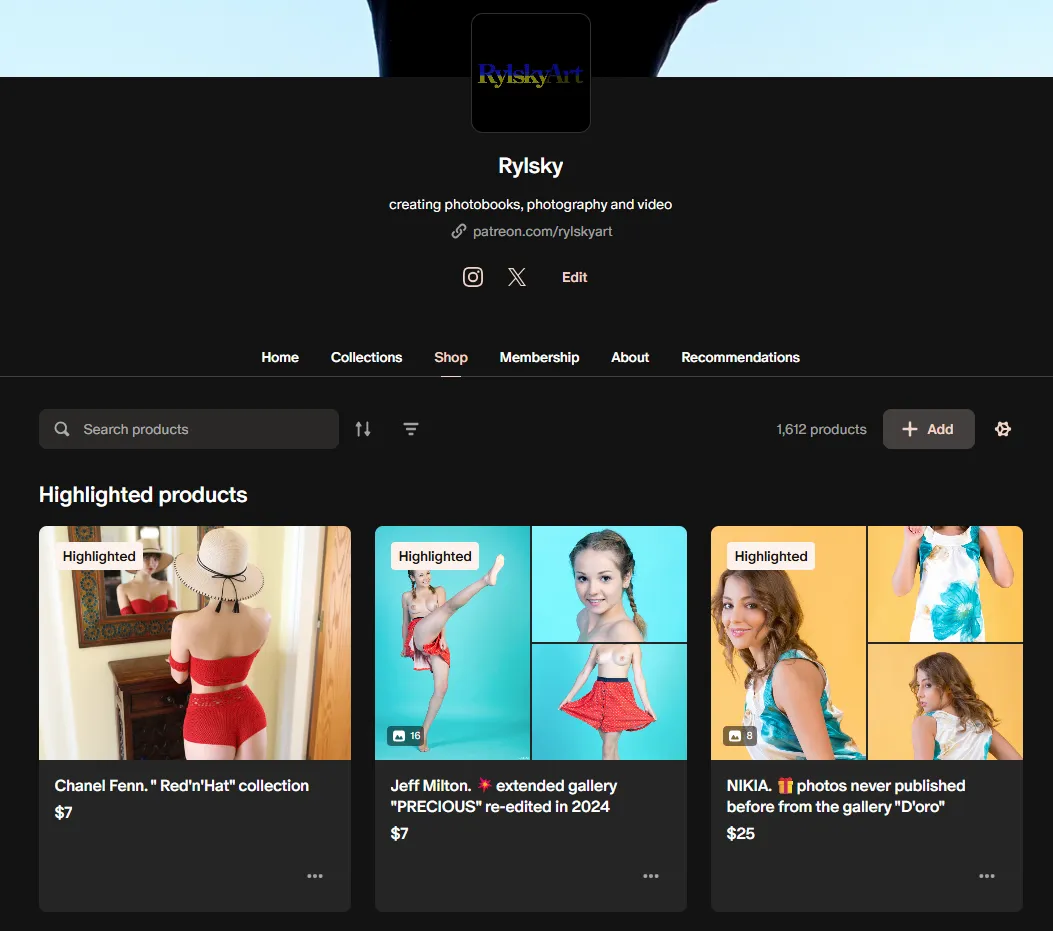Switch to the Collections tab
The image size is (1053, 931).
(x=366, y=357)
